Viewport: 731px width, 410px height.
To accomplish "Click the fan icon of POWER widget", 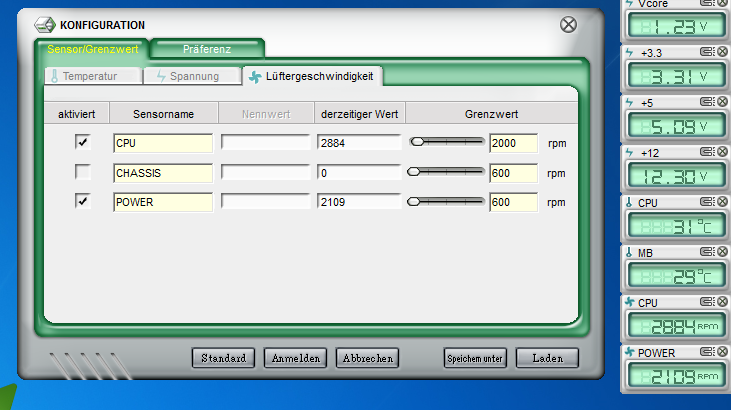I will [630, 352].
